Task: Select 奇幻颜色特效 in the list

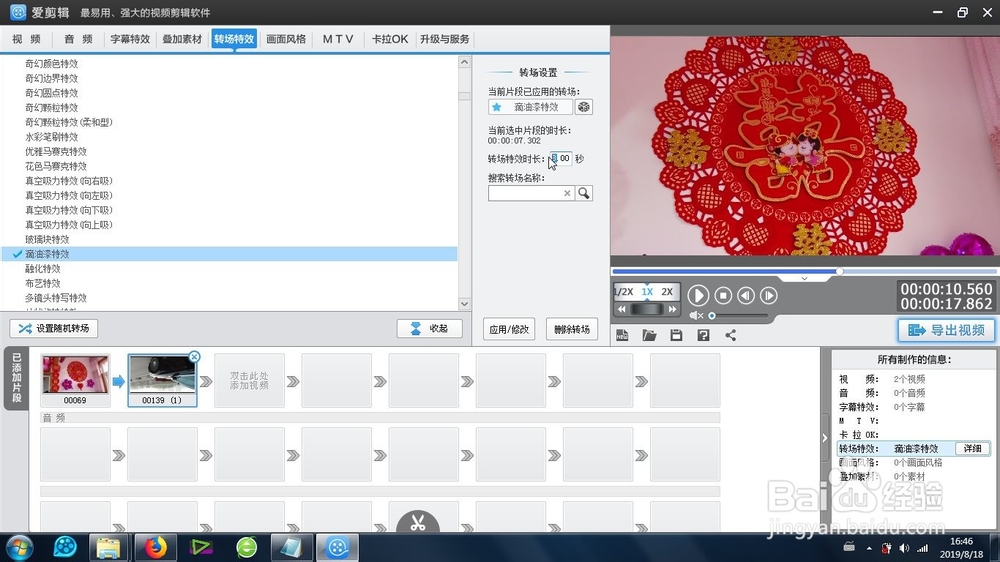Action: click(51, 64)
